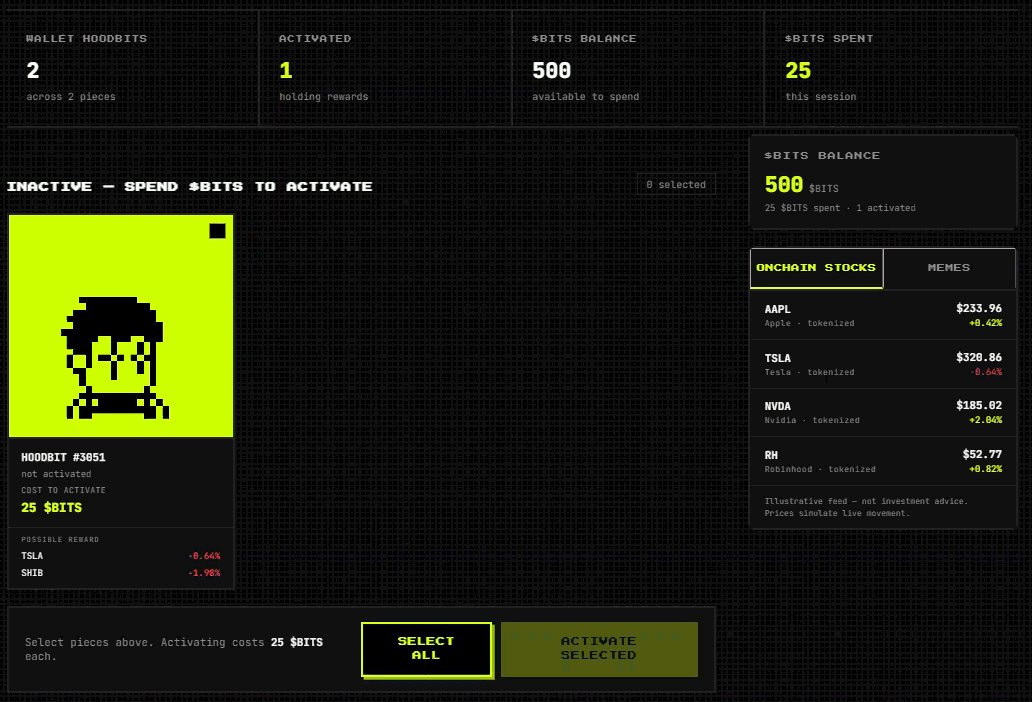Select the "not activated" status text
The width and height of the screenshot is (1032, 702).
point(56,474)
